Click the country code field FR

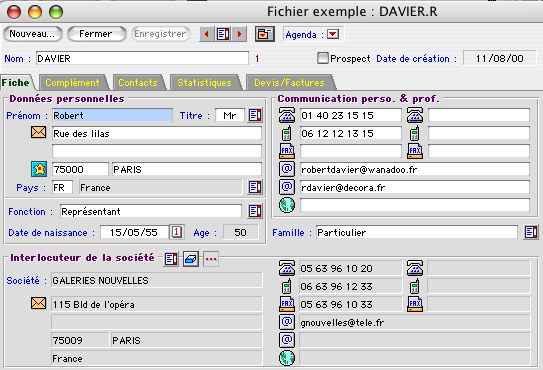click(62, 187)
